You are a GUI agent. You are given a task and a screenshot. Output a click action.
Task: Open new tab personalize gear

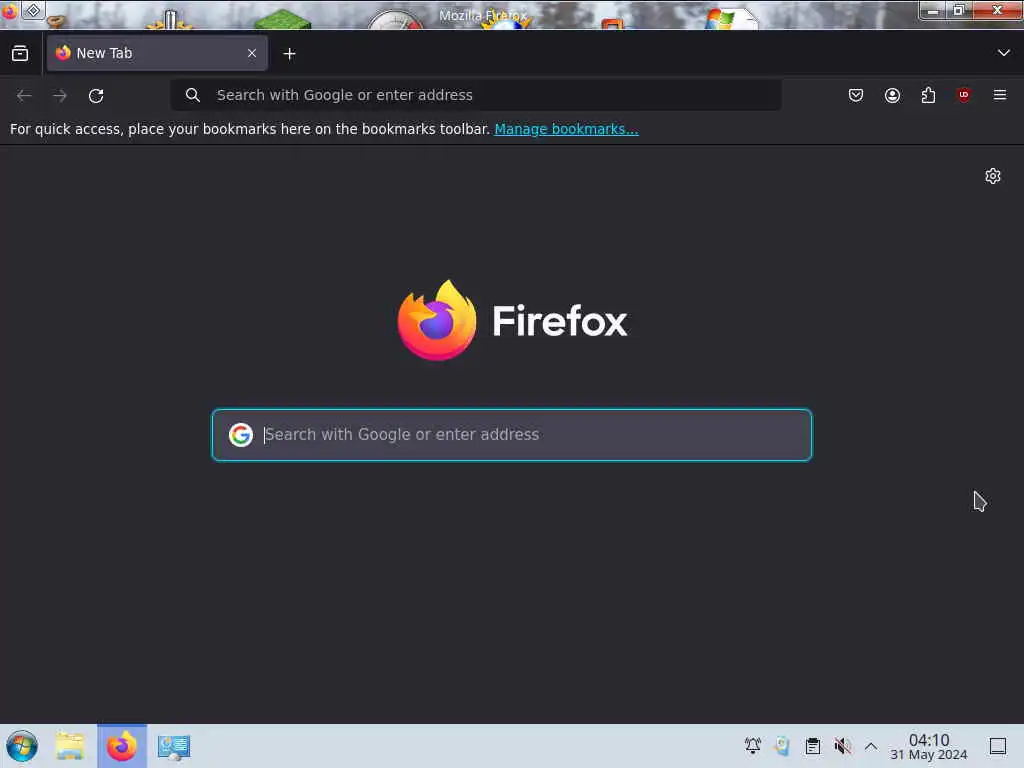(993, 176)
